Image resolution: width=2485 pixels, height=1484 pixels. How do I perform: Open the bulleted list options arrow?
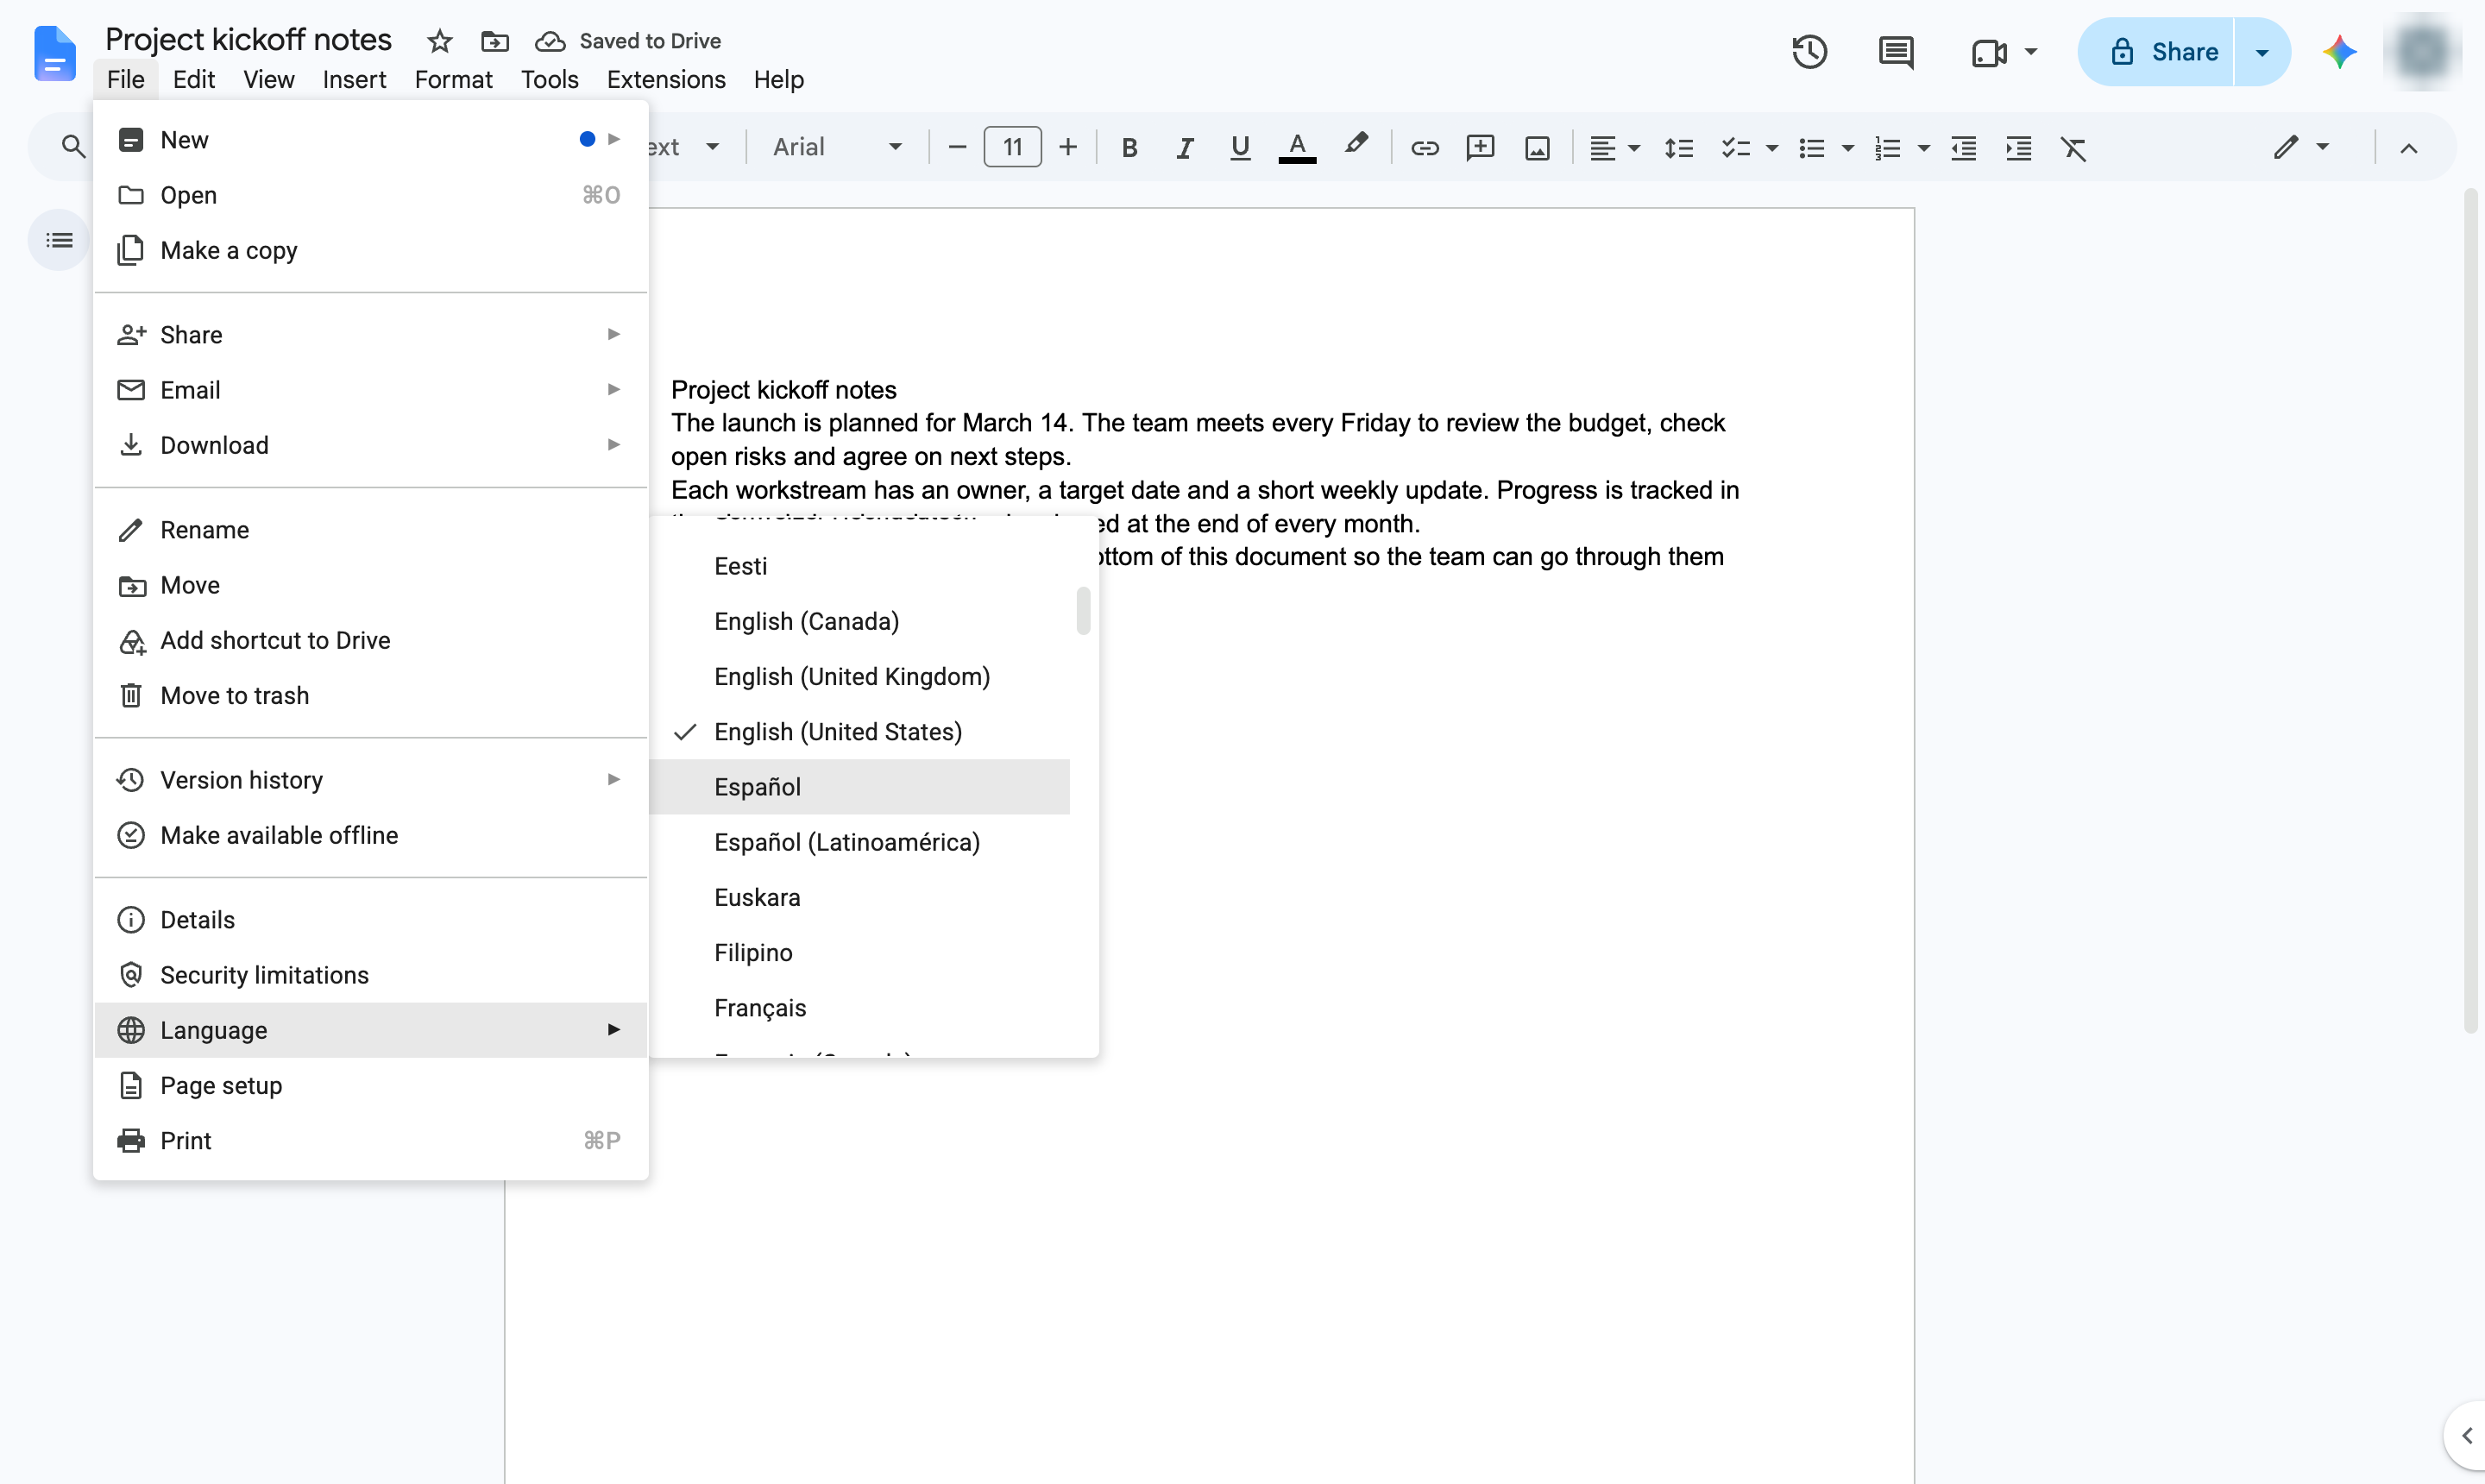click(x=1848, y=148)
